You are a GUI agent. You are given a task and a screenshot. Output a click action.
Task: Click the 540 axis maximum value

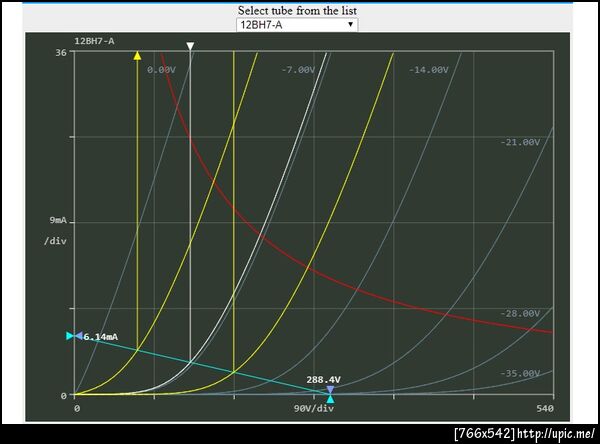(545, 408)
